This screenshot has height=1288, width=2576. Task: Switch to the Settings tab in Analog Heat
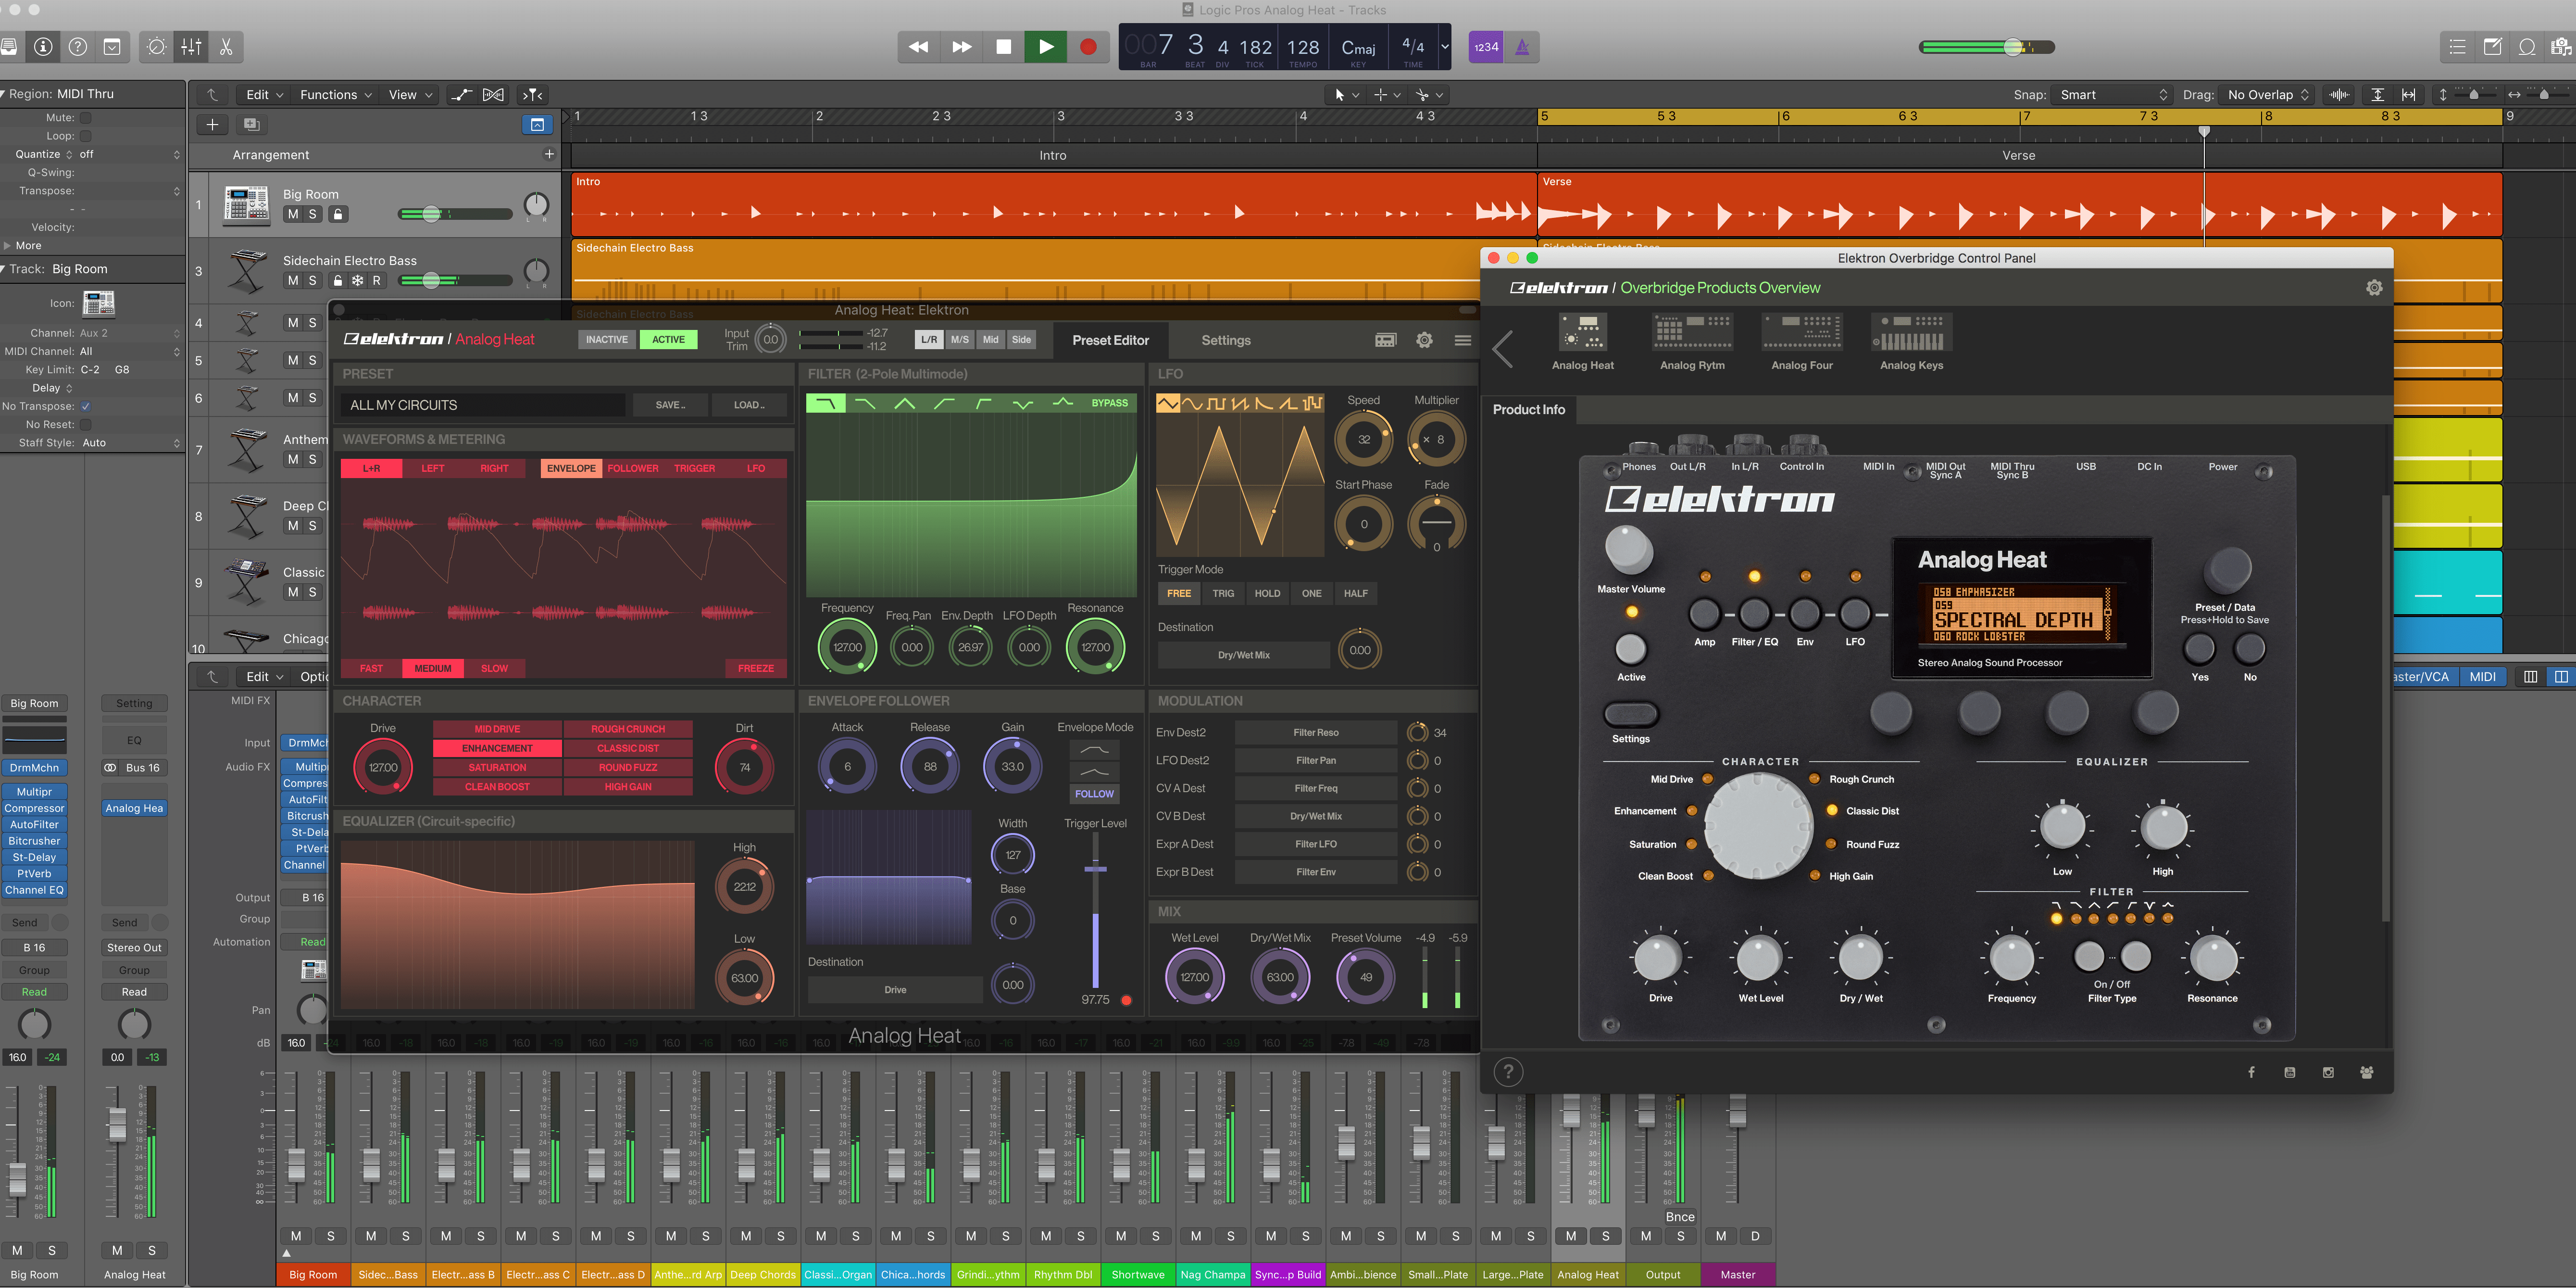coord(1225,340)
